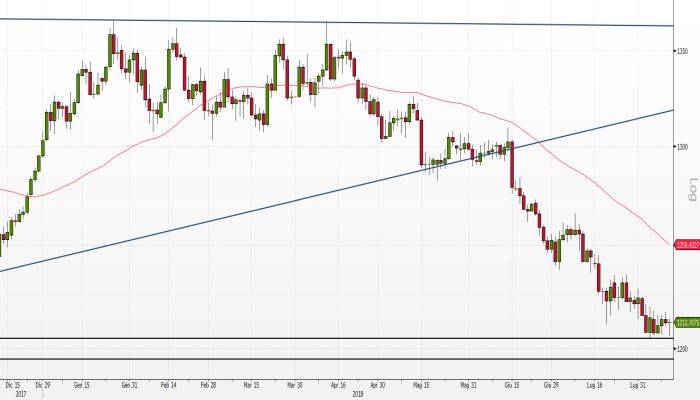
Task: Click the Log scale label
Action: tap(692, 187)
